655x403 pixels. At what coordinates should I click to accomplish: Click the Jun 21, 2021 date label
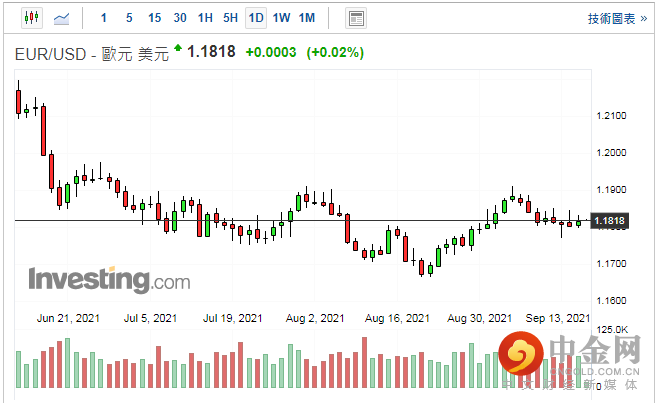68,318
